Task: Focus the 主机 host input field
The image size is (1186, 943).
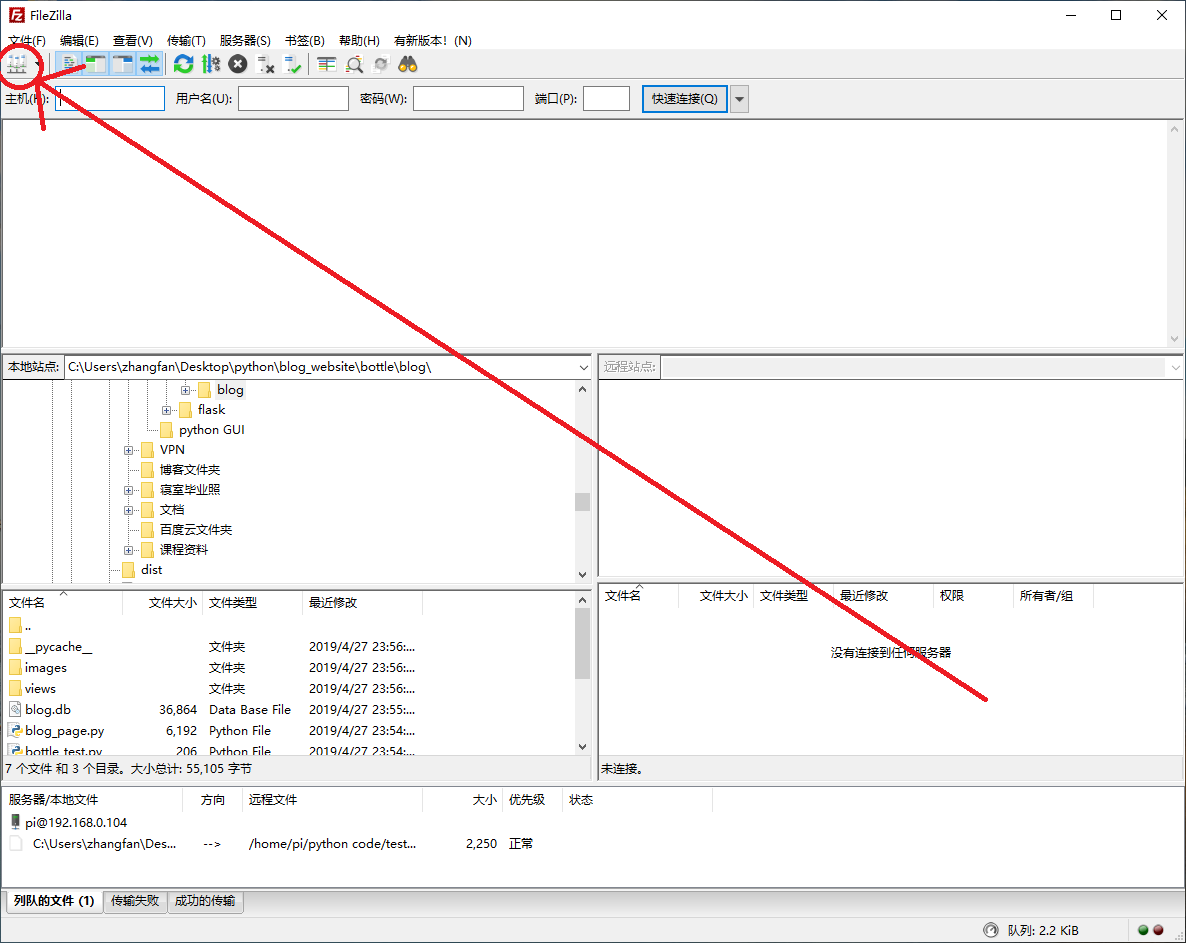Action: (110, 99)
